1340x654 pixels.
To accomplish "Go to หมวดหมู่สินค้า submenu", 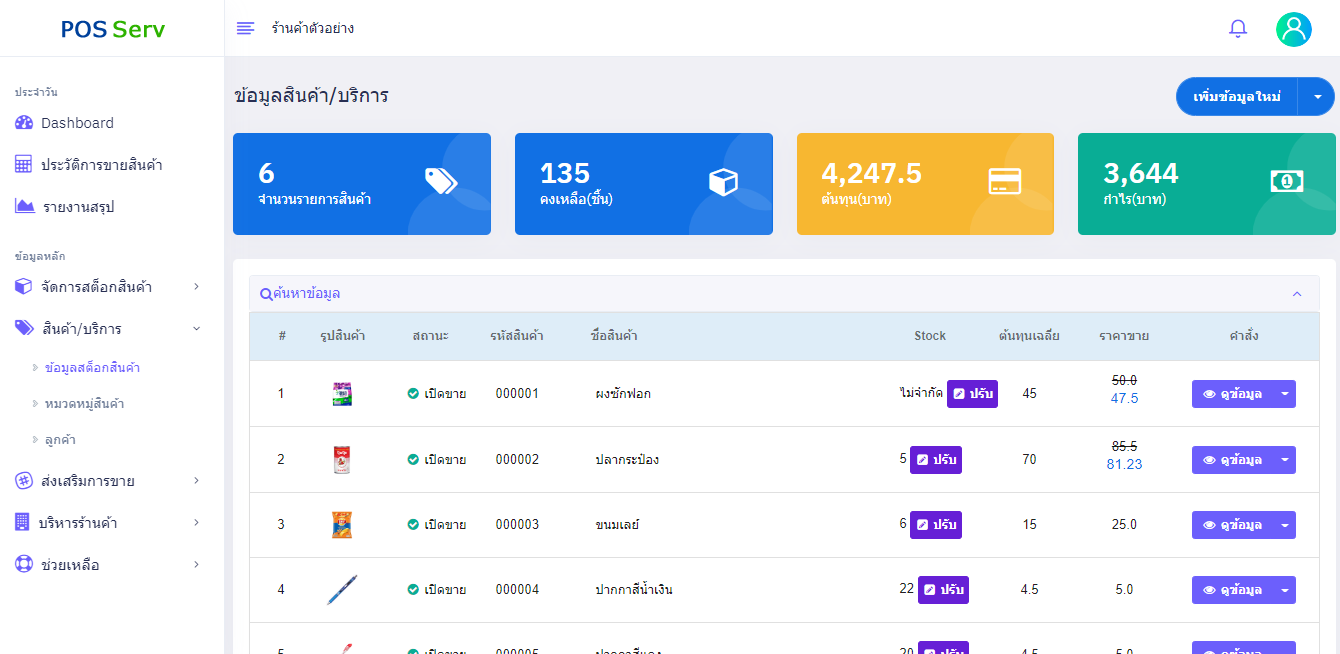I will click(85, 404).
